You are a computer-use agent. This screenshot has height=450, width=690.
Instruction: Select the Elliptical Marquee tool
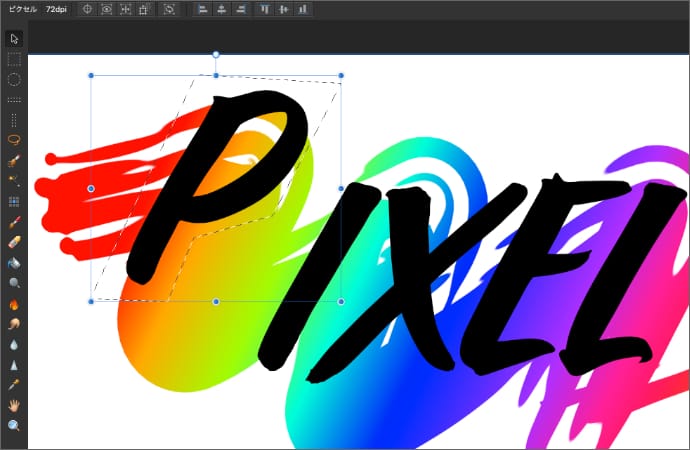pyautogui.click(x=14, y=79)
